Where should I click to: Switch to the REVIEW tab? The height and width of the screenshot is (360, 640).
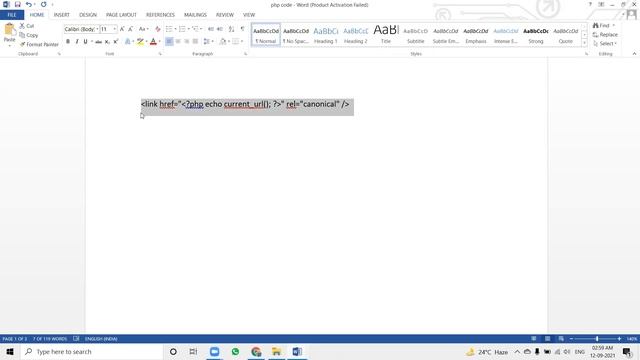point(225,15)
